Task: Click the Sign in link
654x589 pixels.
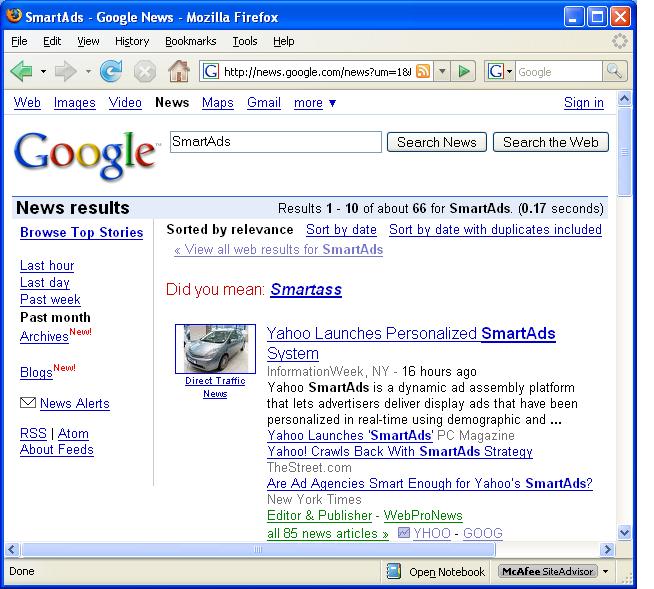Action: click(x=584, y=103)
